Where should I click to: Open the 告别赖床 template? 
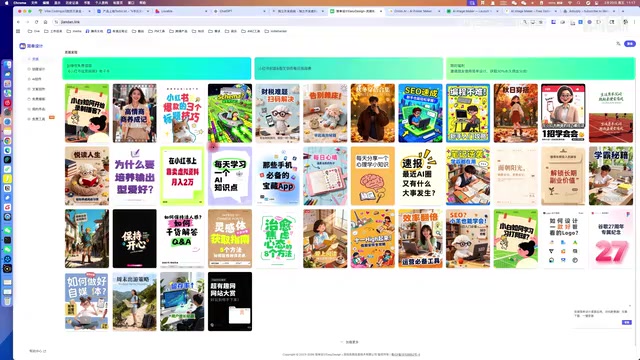click(x=325, y=113)
